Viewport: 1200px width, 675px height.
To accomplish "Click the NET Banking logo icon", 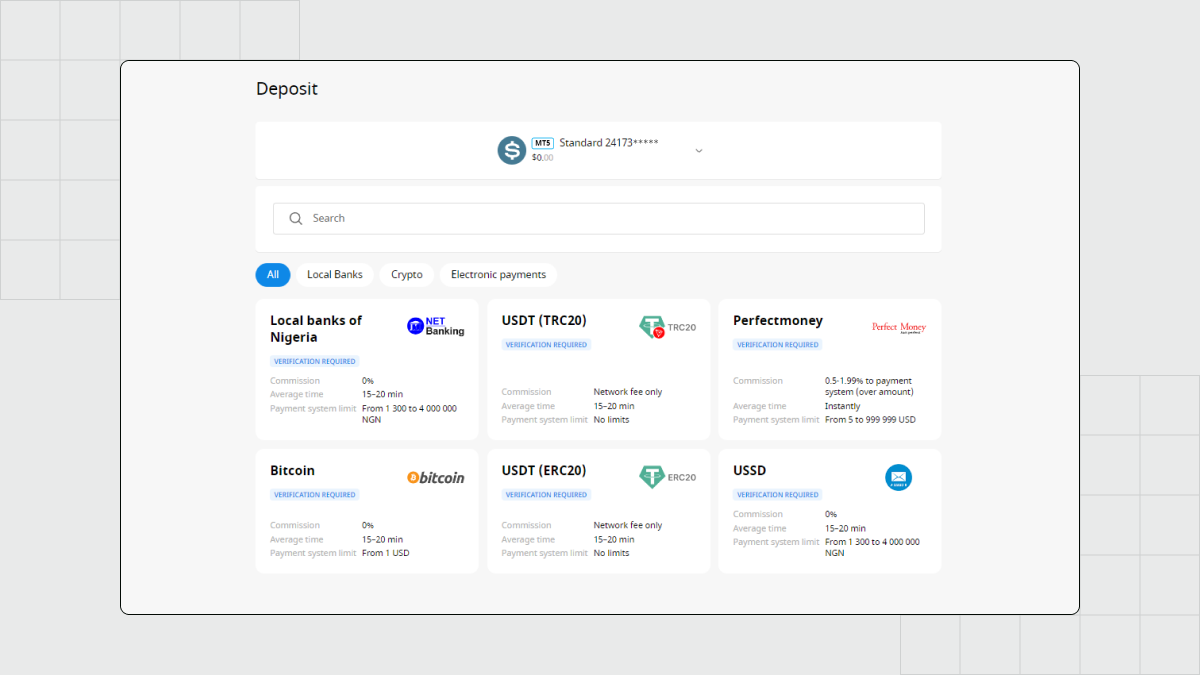I will point(435,326).
